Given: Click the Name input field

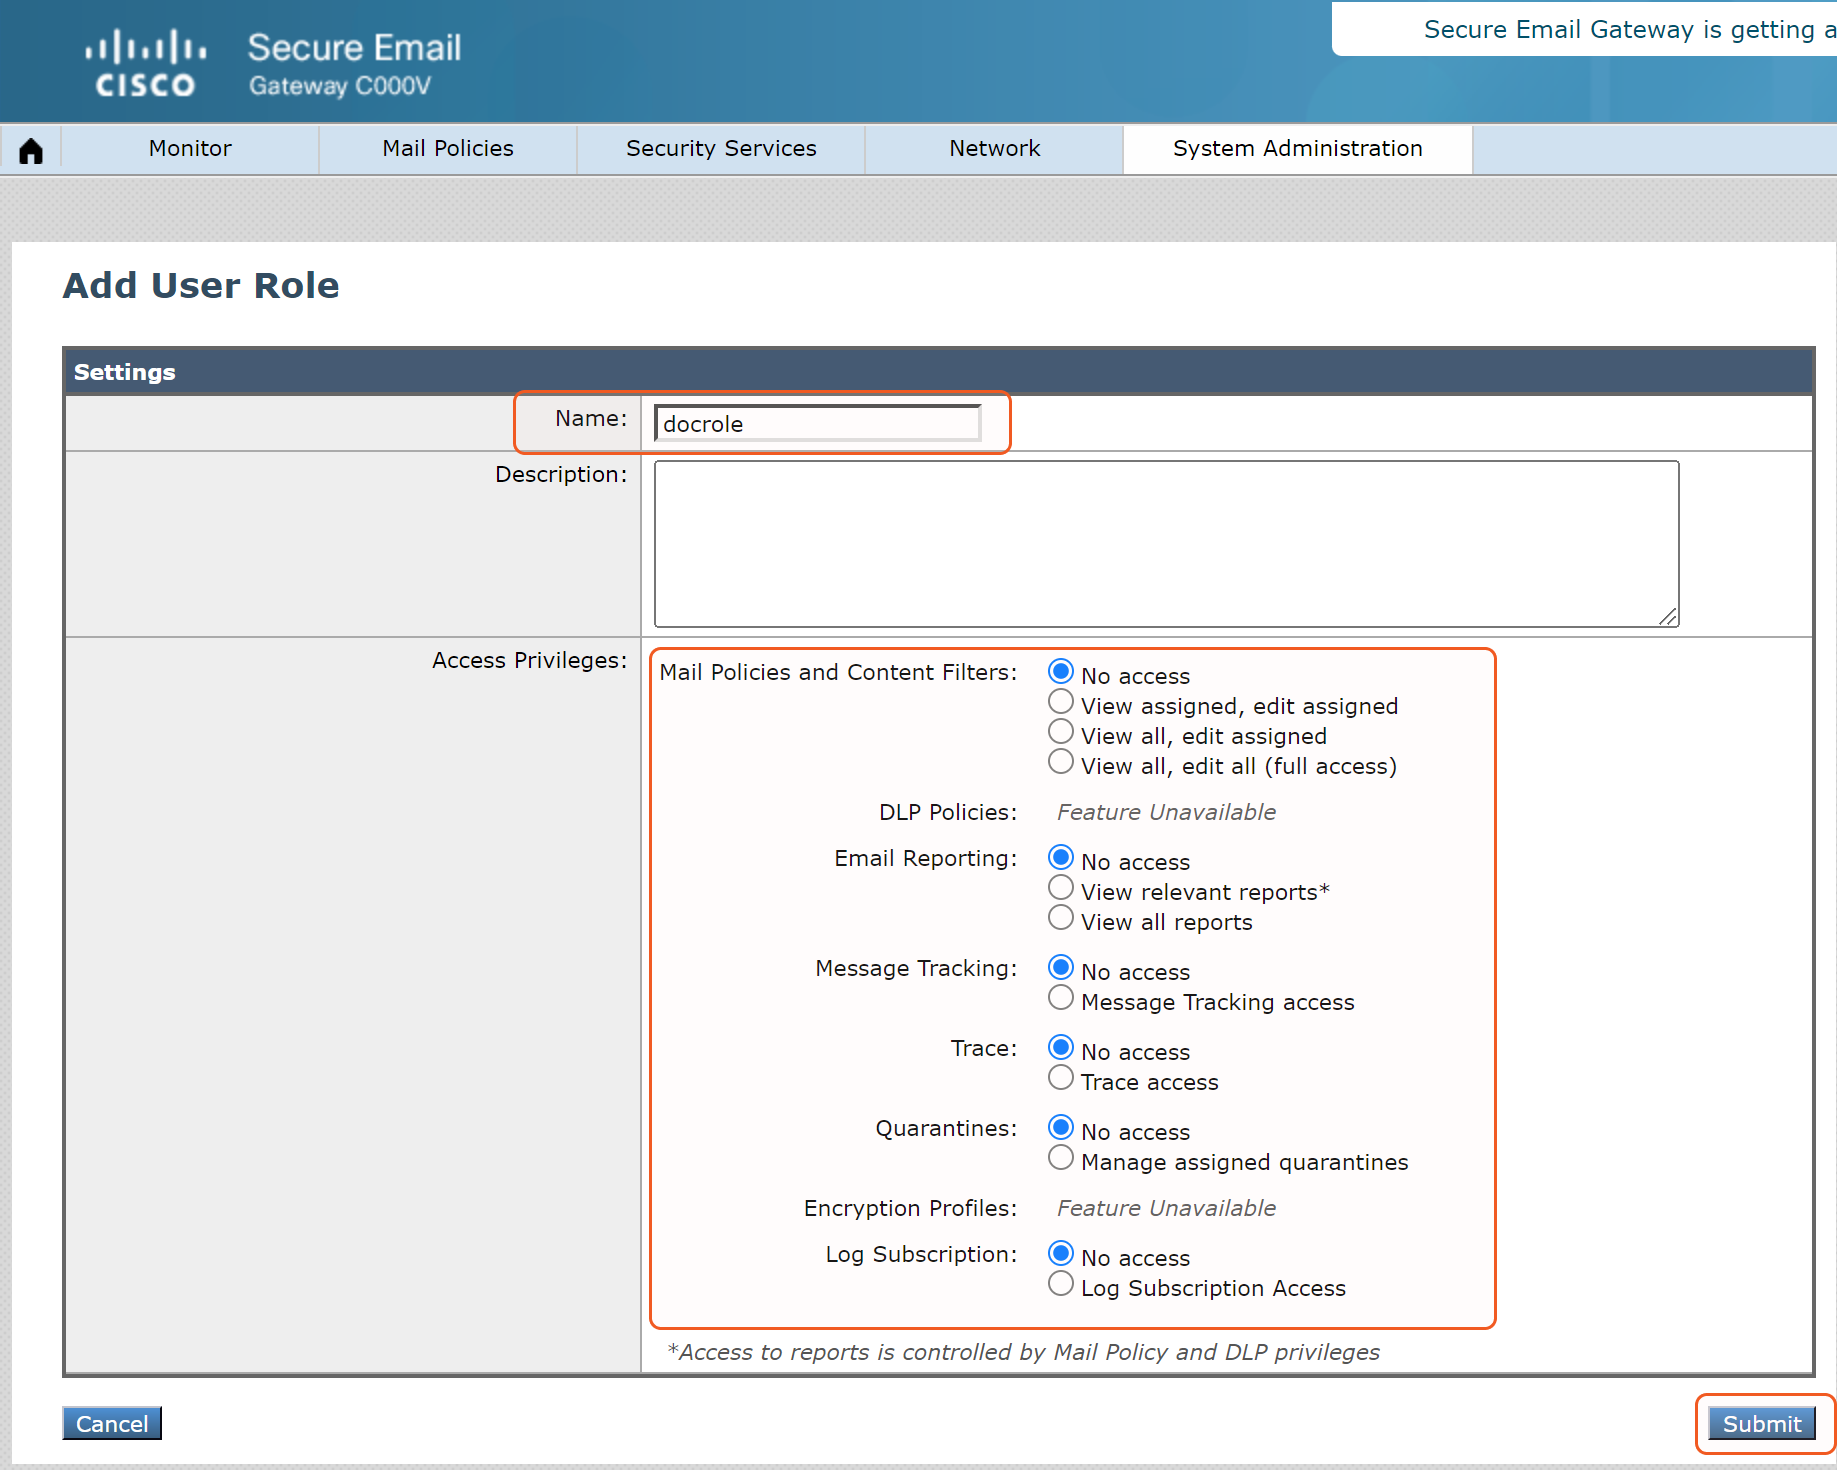Looking at the screenshot, I should [x=817, y=423].
